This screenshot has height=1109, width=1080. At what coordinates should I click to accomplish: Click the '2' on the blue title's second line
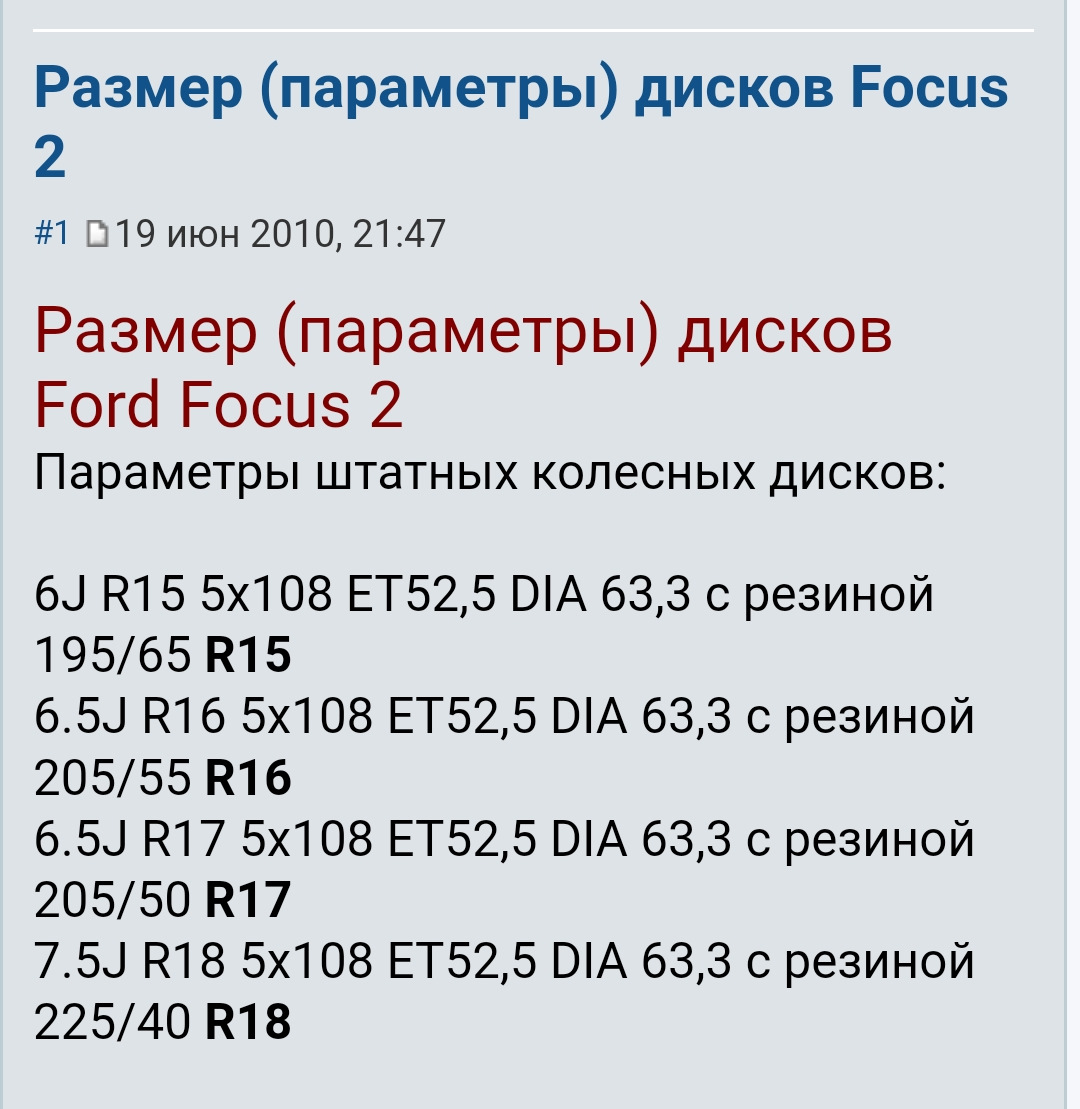pyautogui.click(x=50, y=157)
